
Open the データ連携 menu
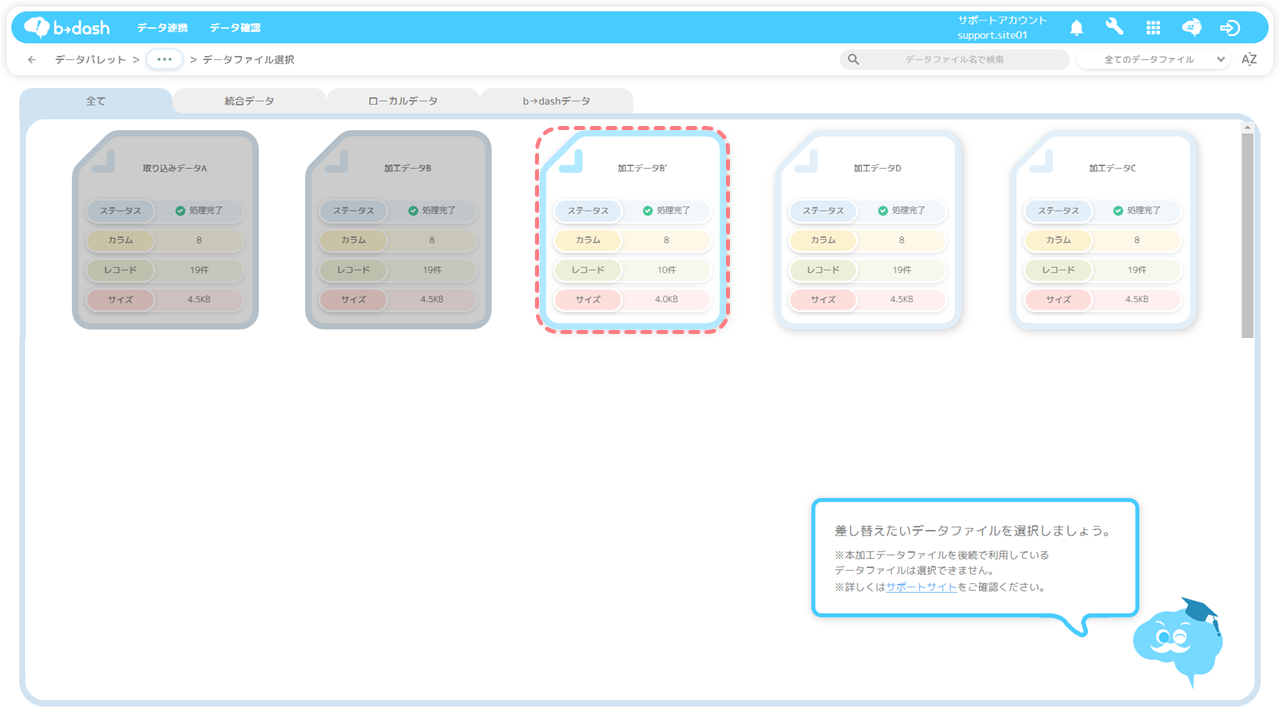(162, 28)
